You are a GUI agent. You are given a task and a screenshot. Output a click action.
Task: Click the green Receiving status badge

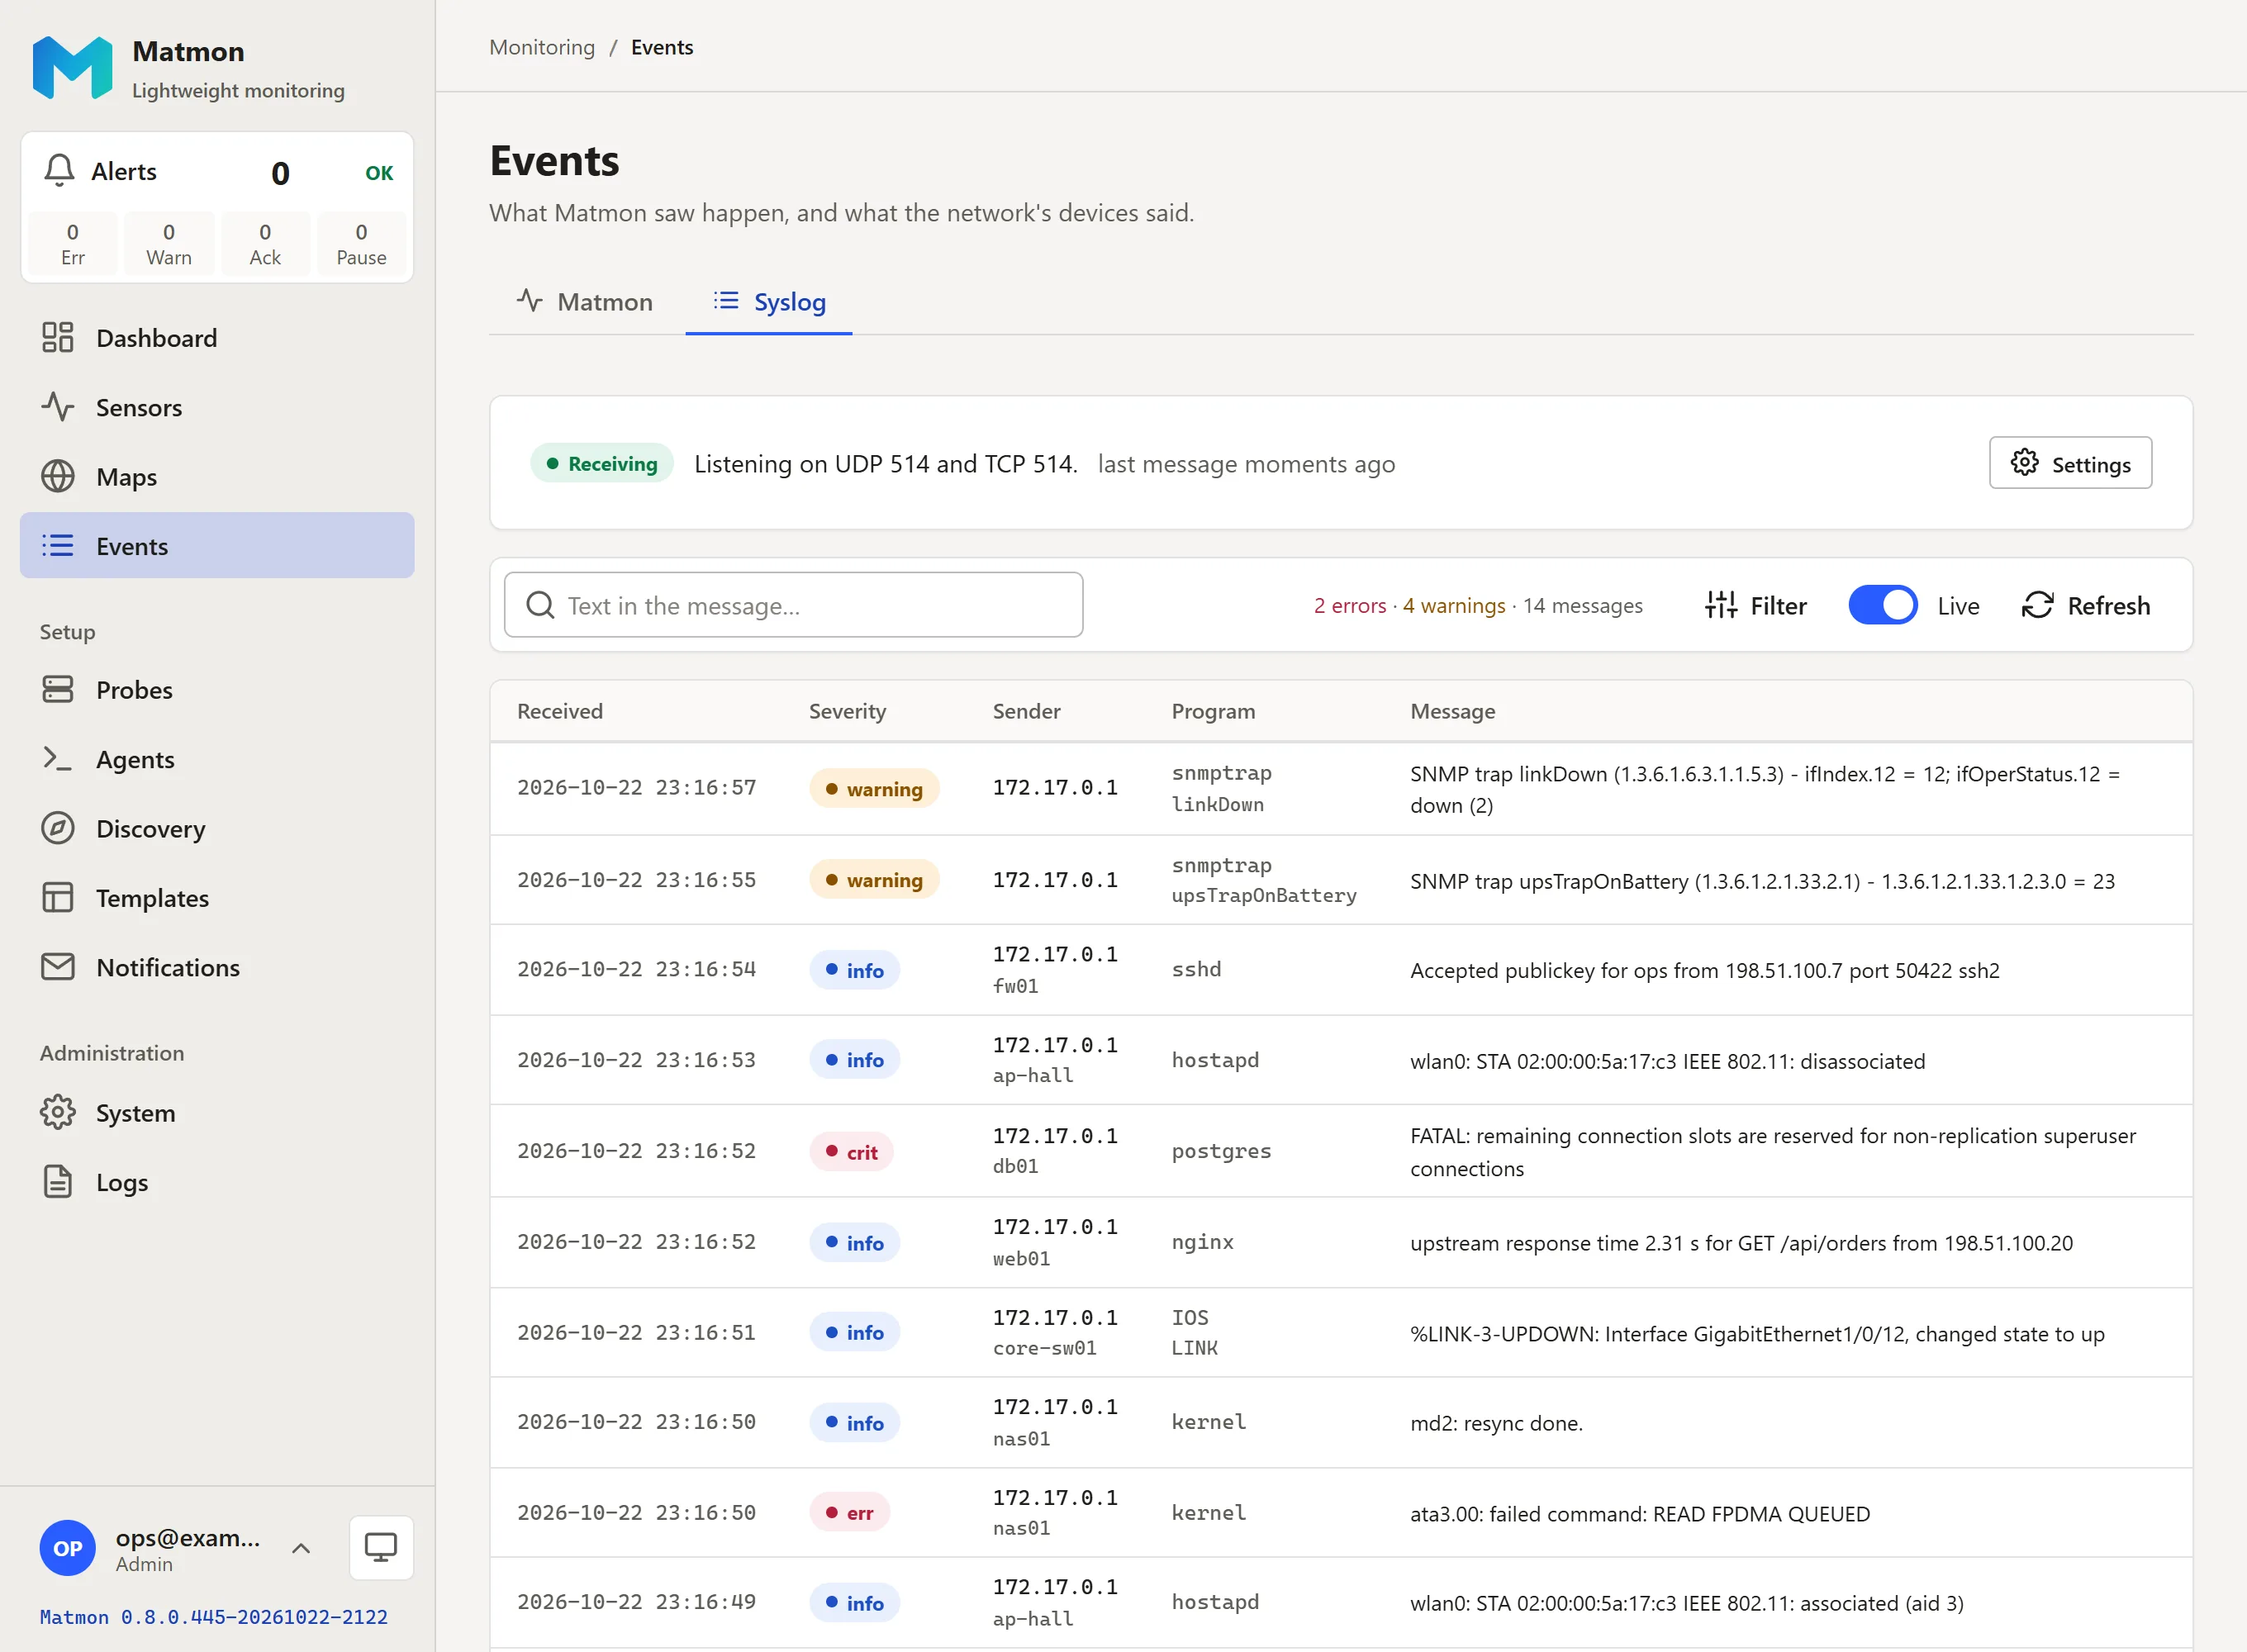(x=602, y=463)
